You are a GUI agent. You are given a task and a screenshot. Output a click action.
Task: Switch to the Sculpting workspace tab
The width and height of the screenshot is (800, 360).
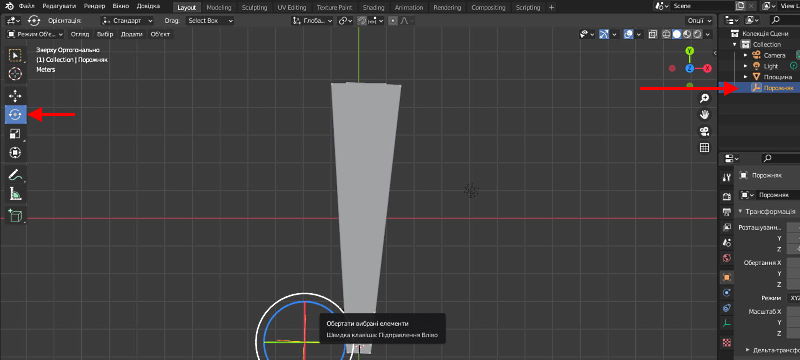coord(254,8)
